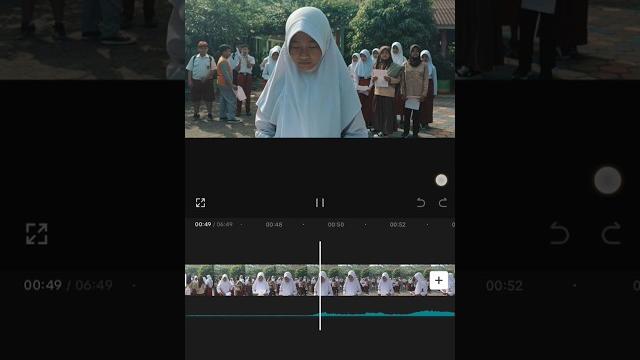Click the large blurred gray circle

pos(608,180)
